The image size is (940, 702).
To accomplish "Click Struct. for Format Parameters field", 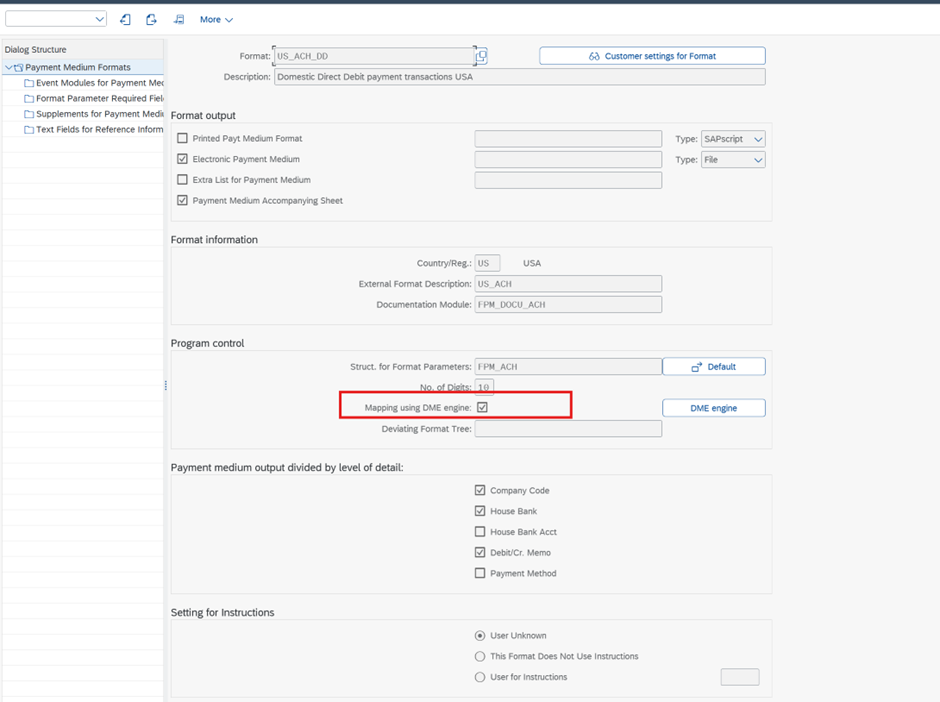I will click(x=568, y=366).
